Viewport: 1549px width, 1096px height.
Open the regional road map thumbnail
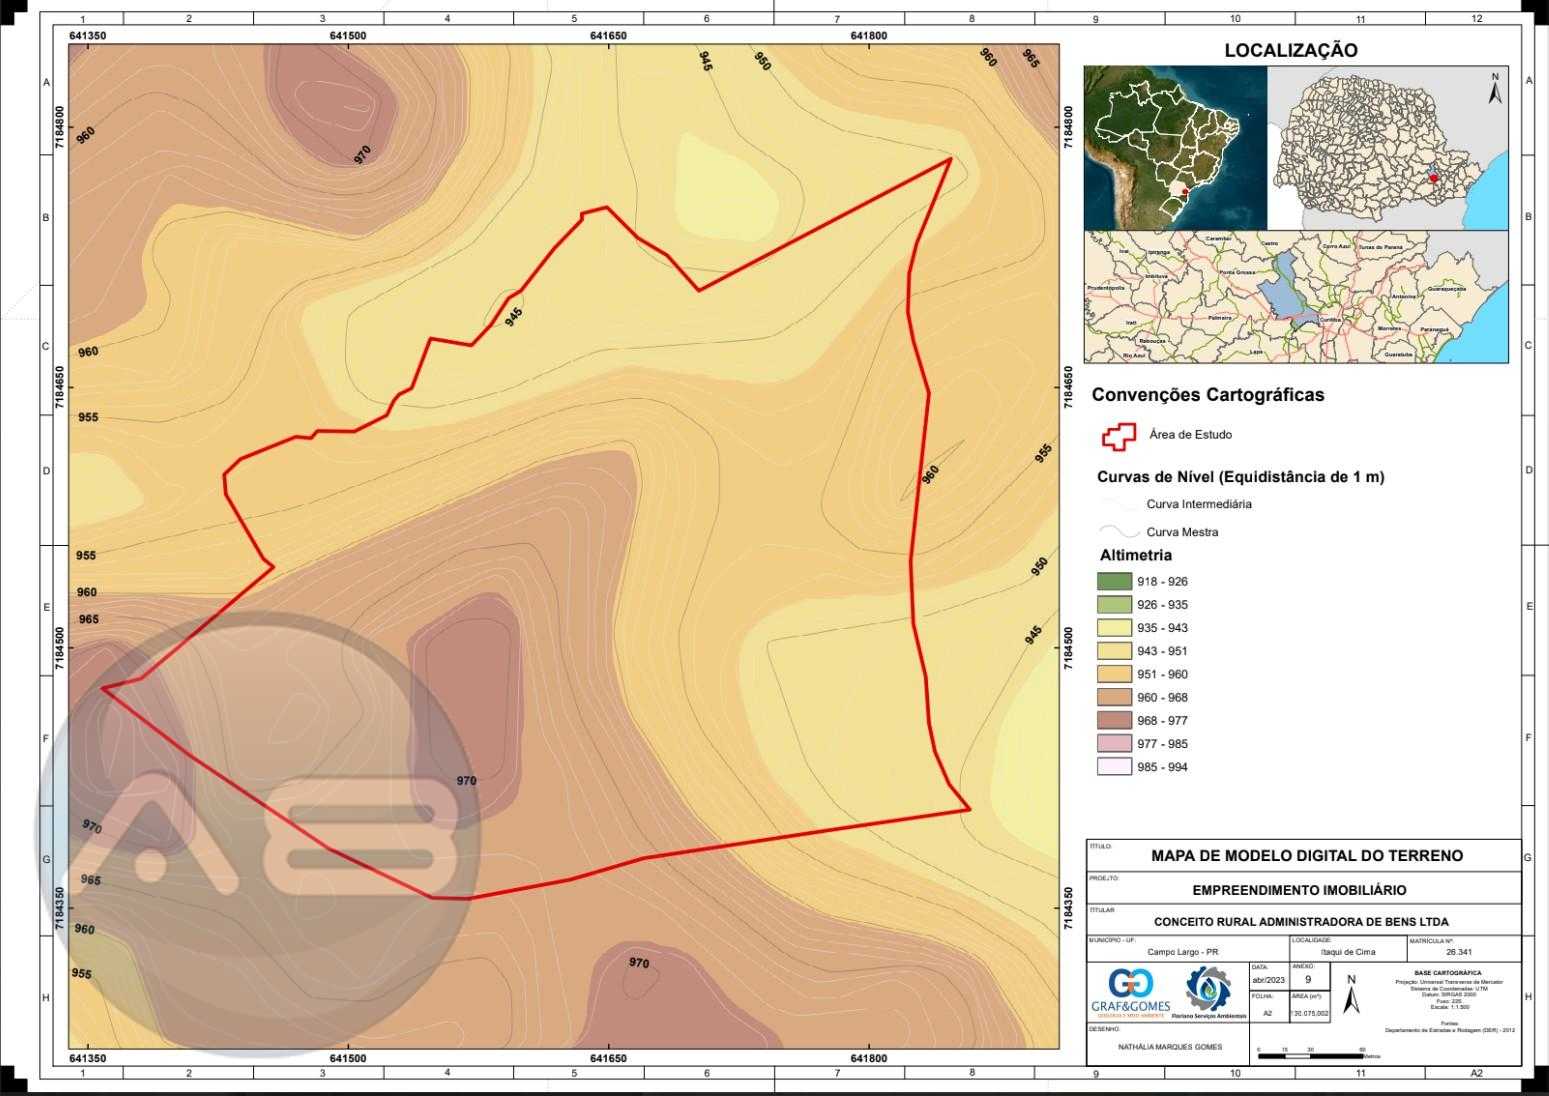pyautogui.click(x=1295, y=297)
